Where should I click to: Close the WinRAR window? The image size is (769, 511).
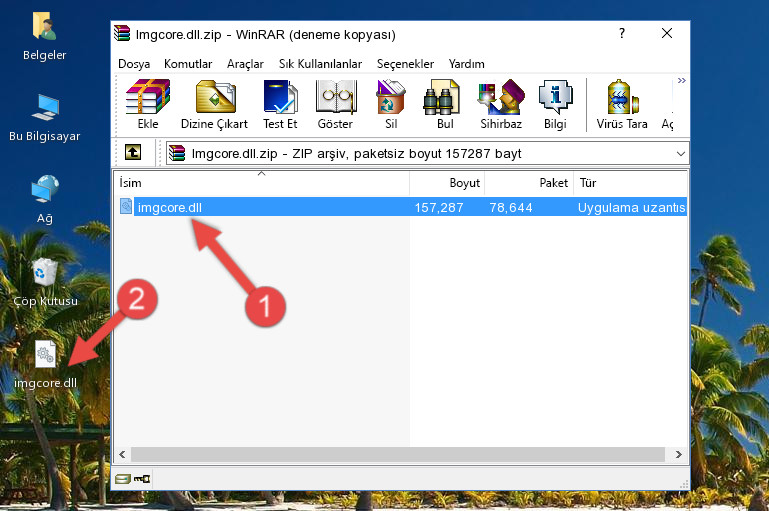pos(666,33)
